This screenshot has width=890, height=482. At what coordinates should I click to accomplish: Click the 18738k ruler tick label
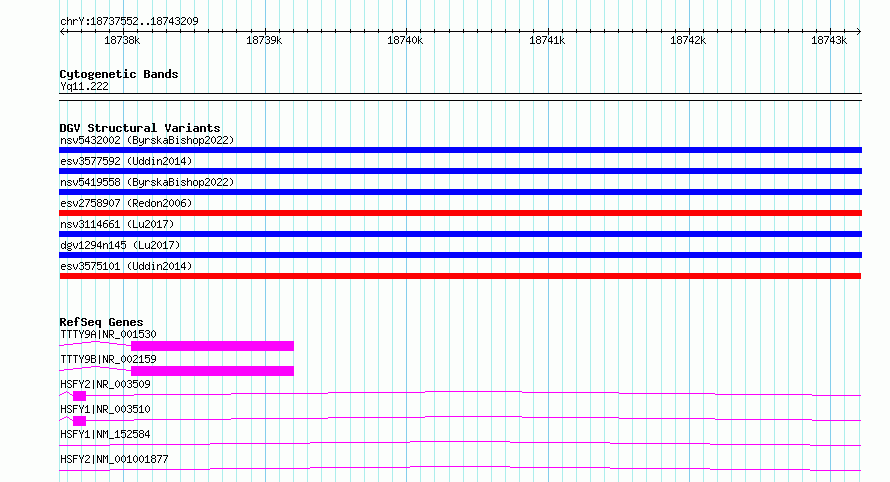(x=122, y=40)
